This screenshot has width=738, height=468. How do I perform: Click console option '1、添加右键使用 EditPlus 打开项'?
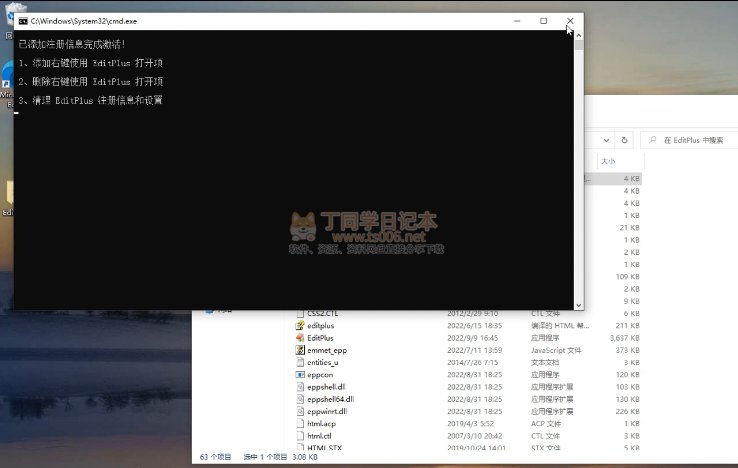[x=90, y=63]
